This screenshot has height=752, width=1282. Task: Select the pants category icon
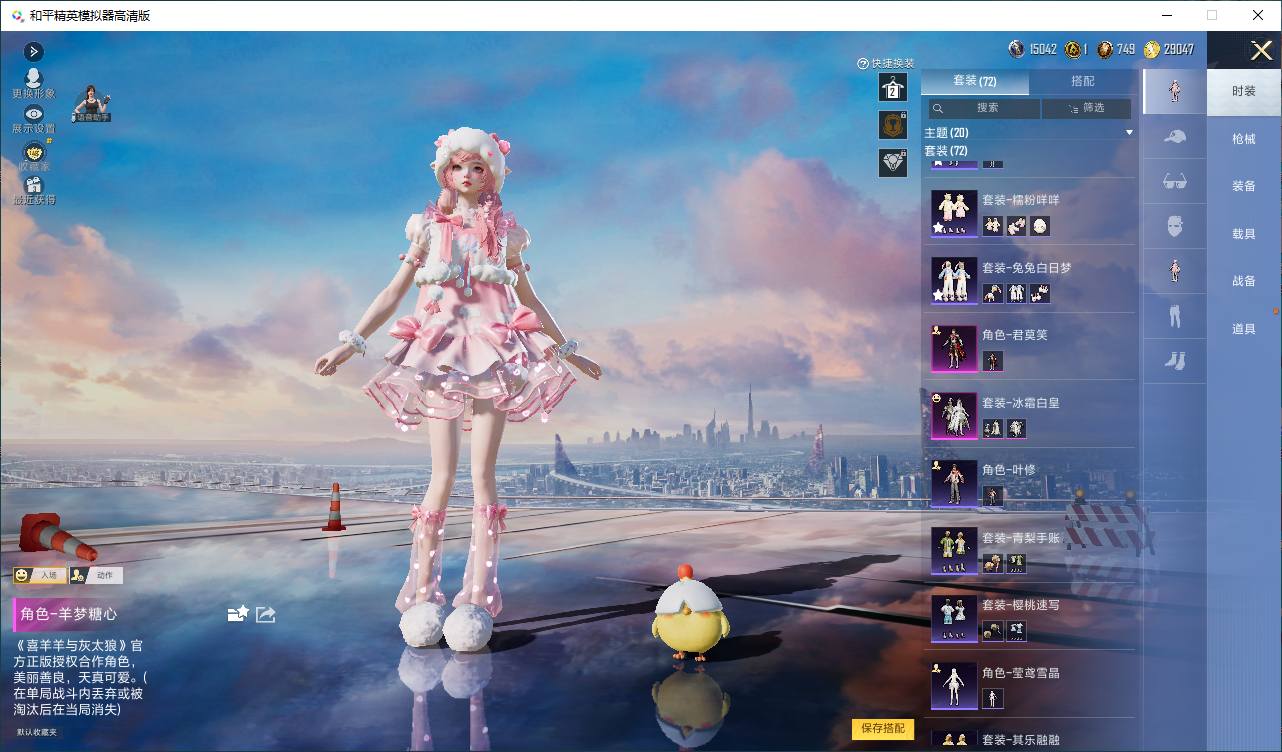tap(1175, 316)
